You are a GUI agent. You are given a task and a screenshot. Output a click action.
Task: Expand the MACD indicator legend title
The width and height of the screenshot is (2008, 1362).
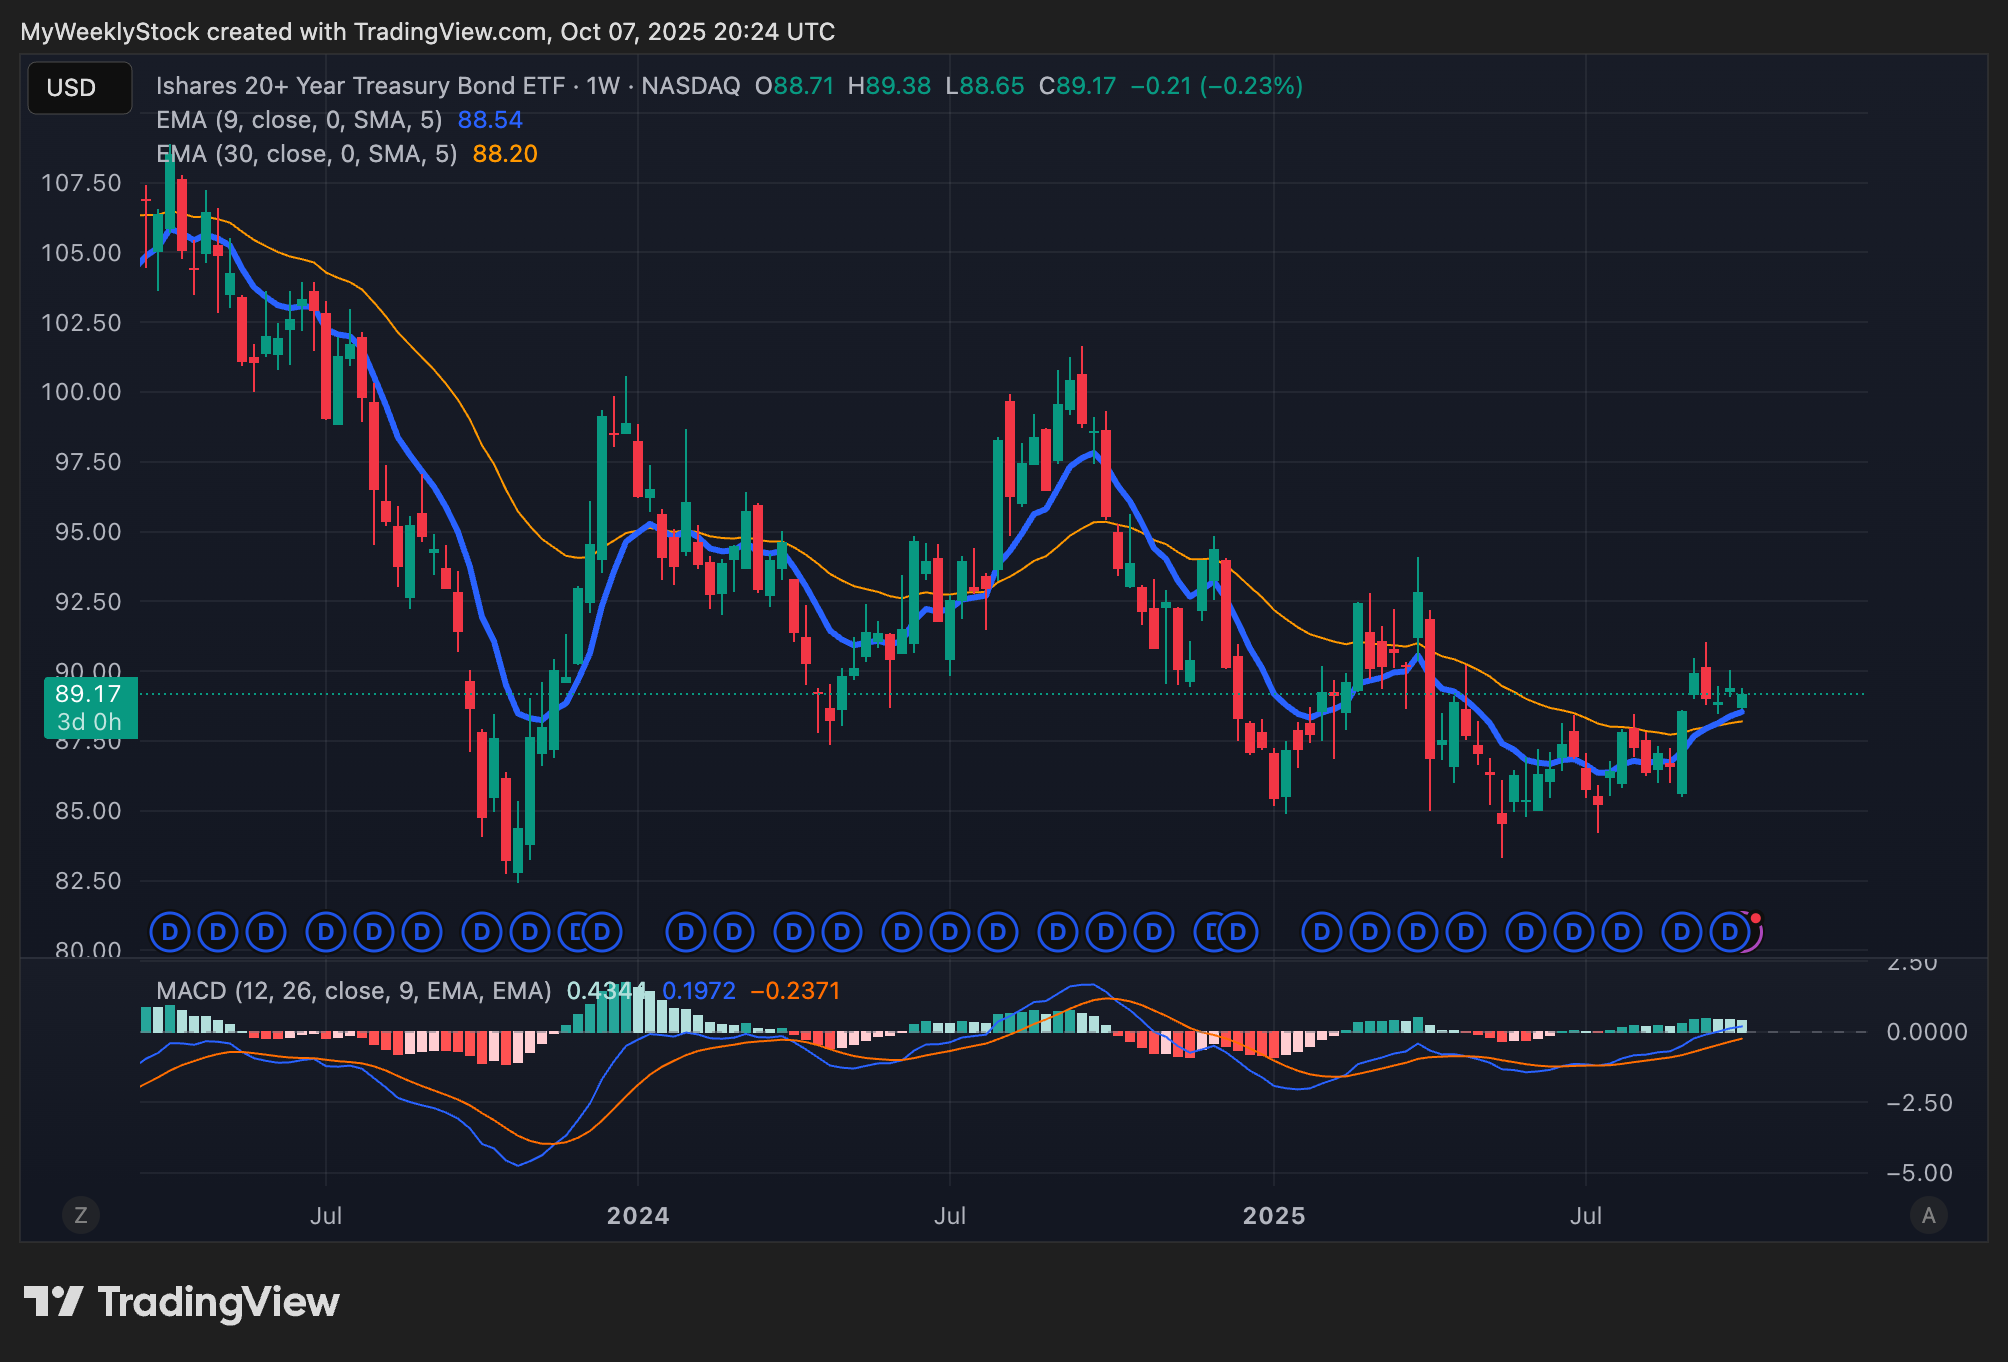pyautogui.click(x=353, y=991)
